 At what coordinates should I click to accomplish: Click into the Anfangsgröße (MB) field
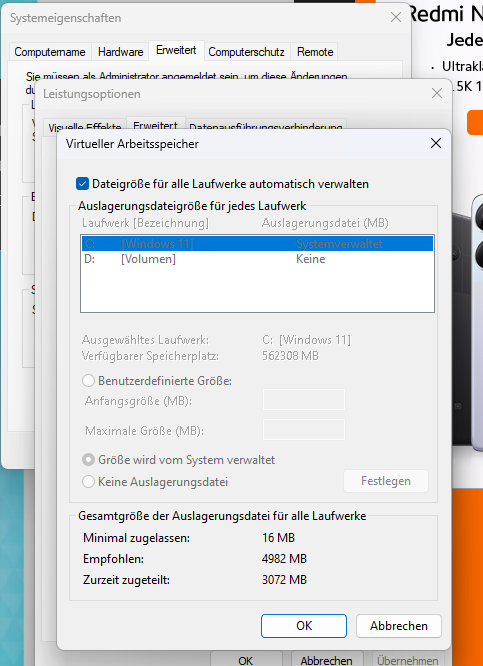click(304, 400)
